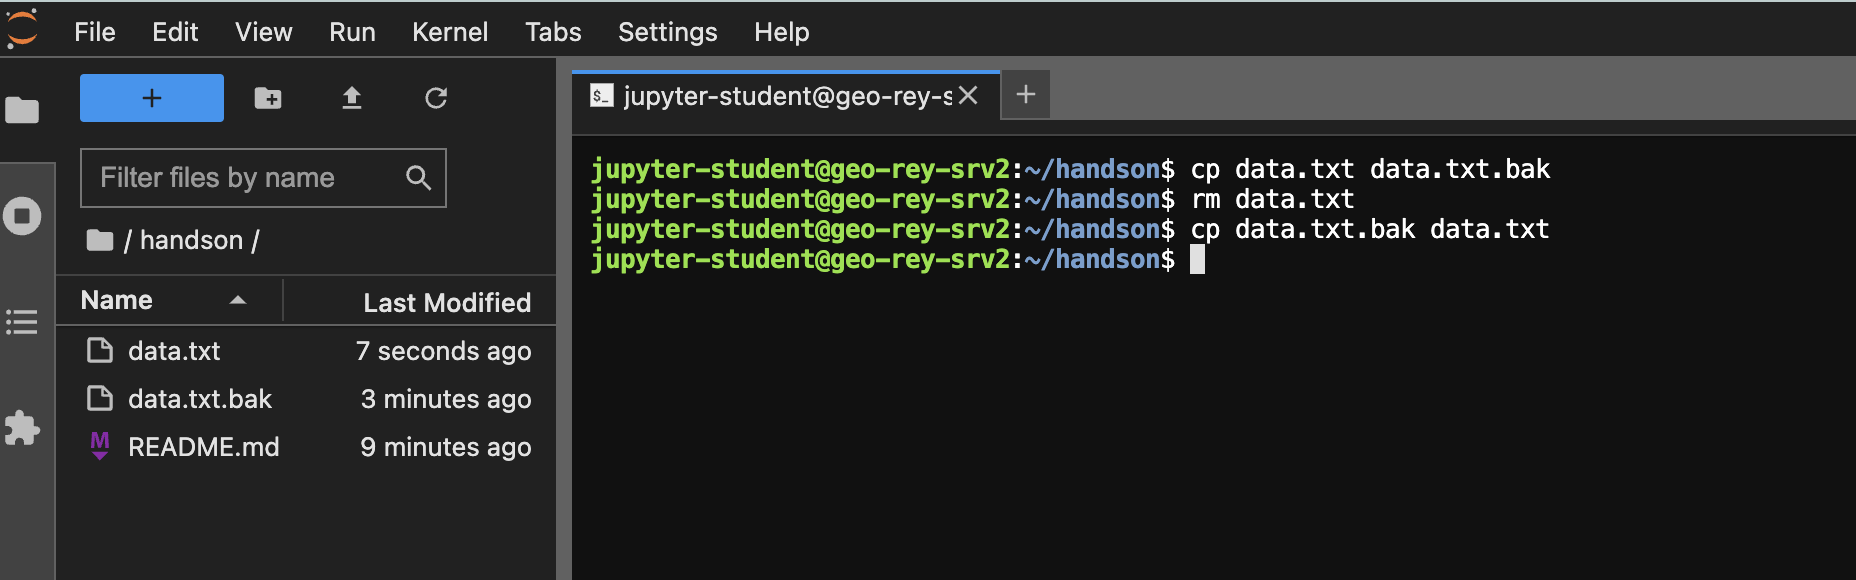Open the Extension Manager puzzle icon
Image resolution: width=1856 pixels, height=580 pixels.
(x=22, y=428)
